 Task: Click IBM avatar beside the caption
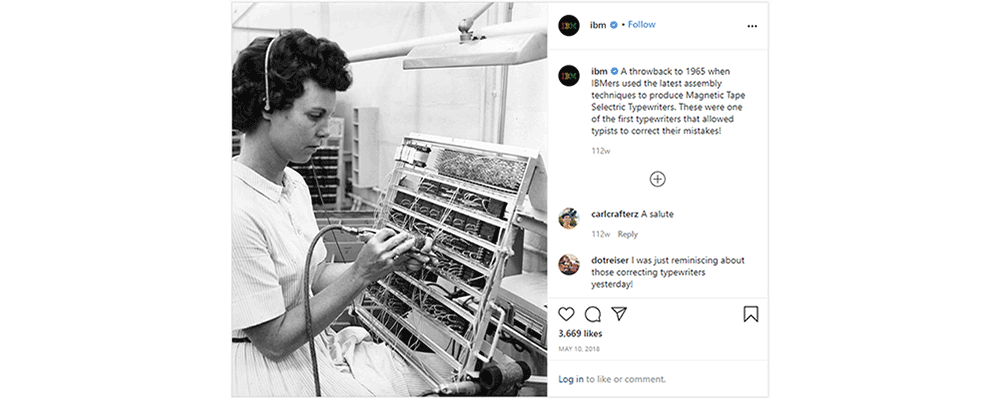tap(569, 76)
